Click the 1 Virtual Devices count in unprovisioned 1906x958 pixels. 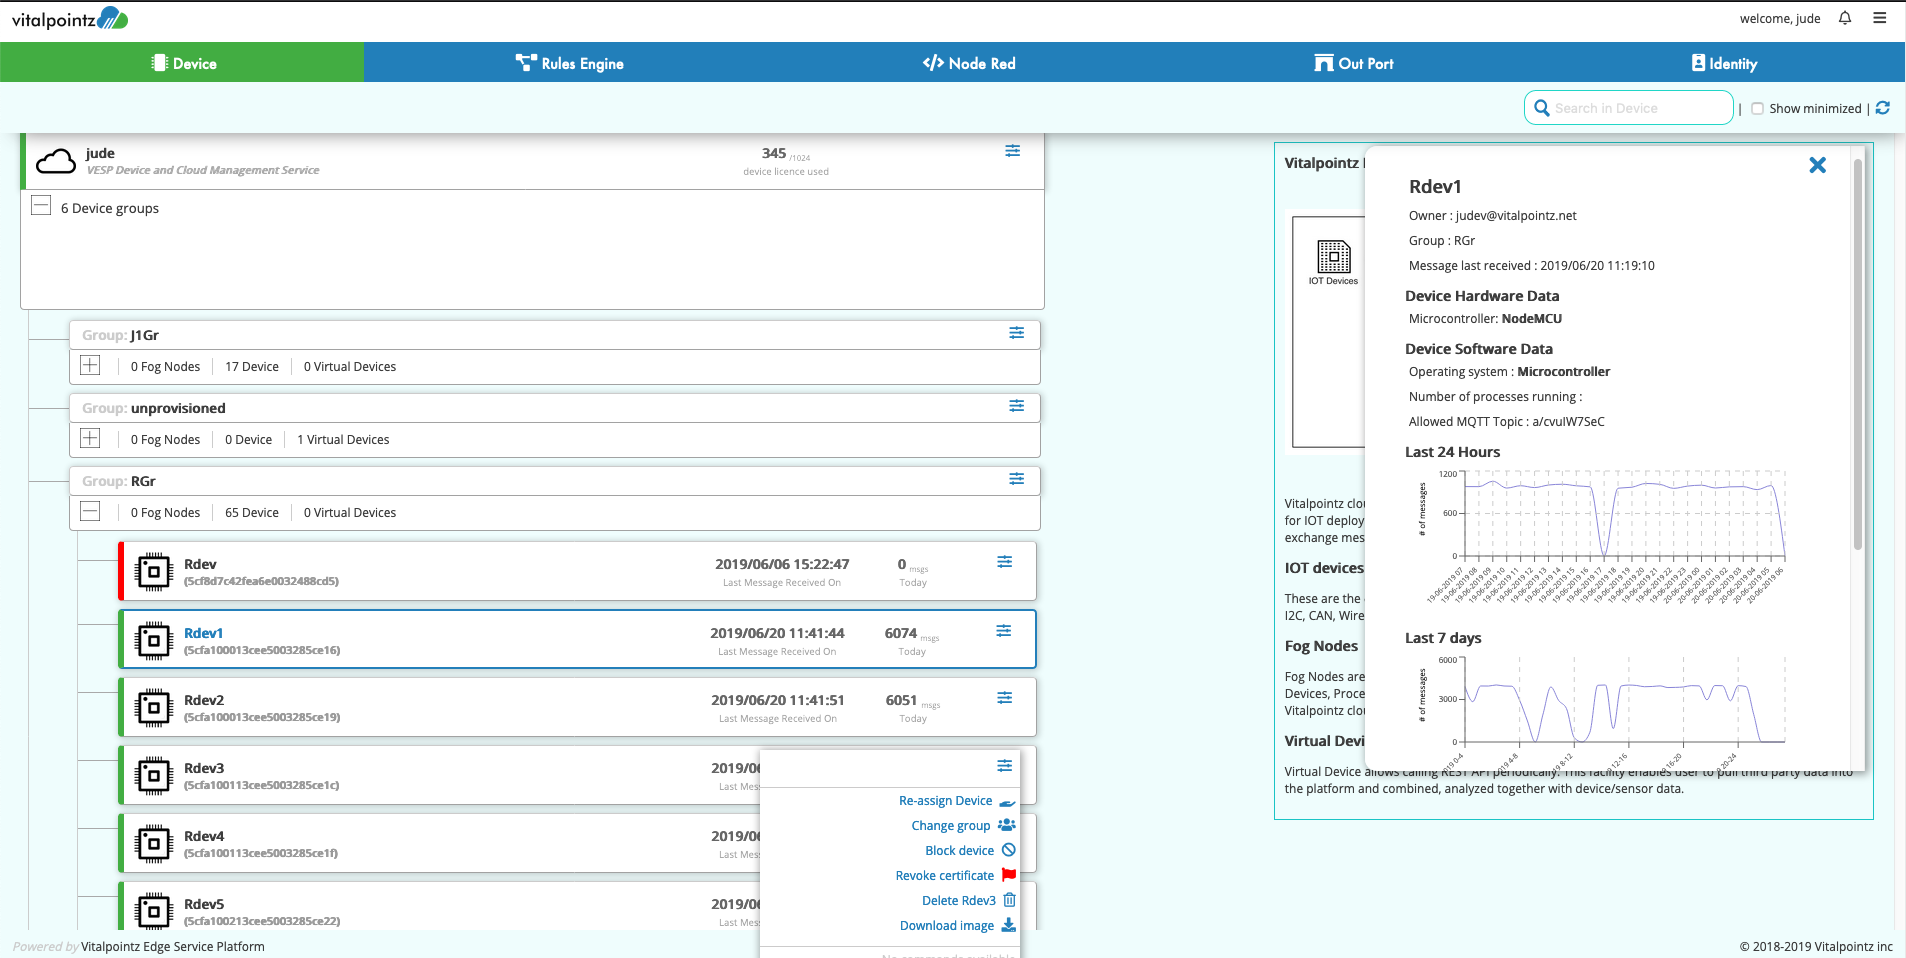343,440
